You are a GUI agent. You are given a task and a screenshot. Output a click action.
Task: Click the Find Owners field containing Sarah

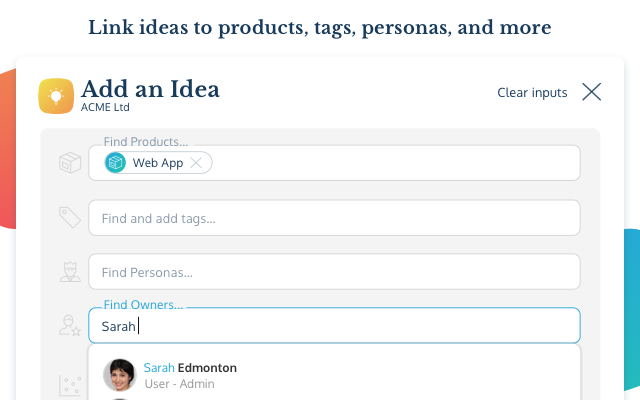[x=334, y=325]
